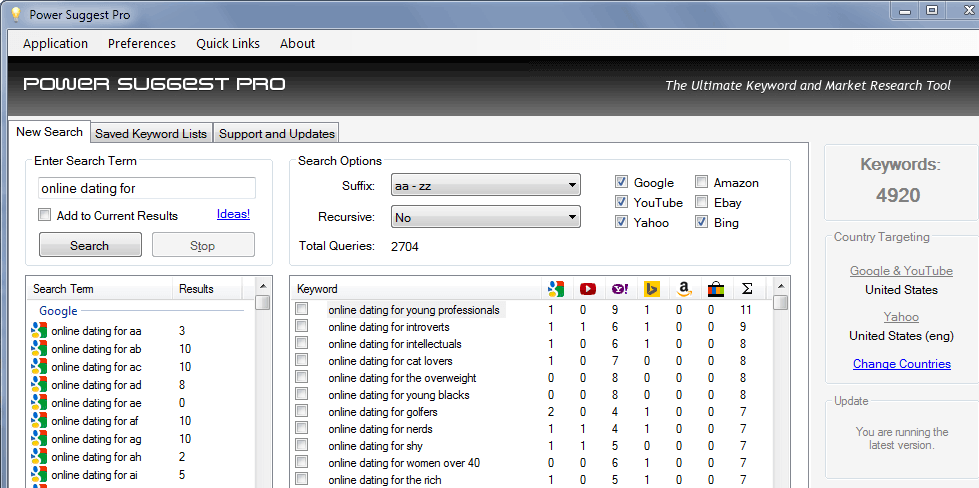Click the YouTube column header icon
This screenshot has height=488, width=979.
point(588,289)
